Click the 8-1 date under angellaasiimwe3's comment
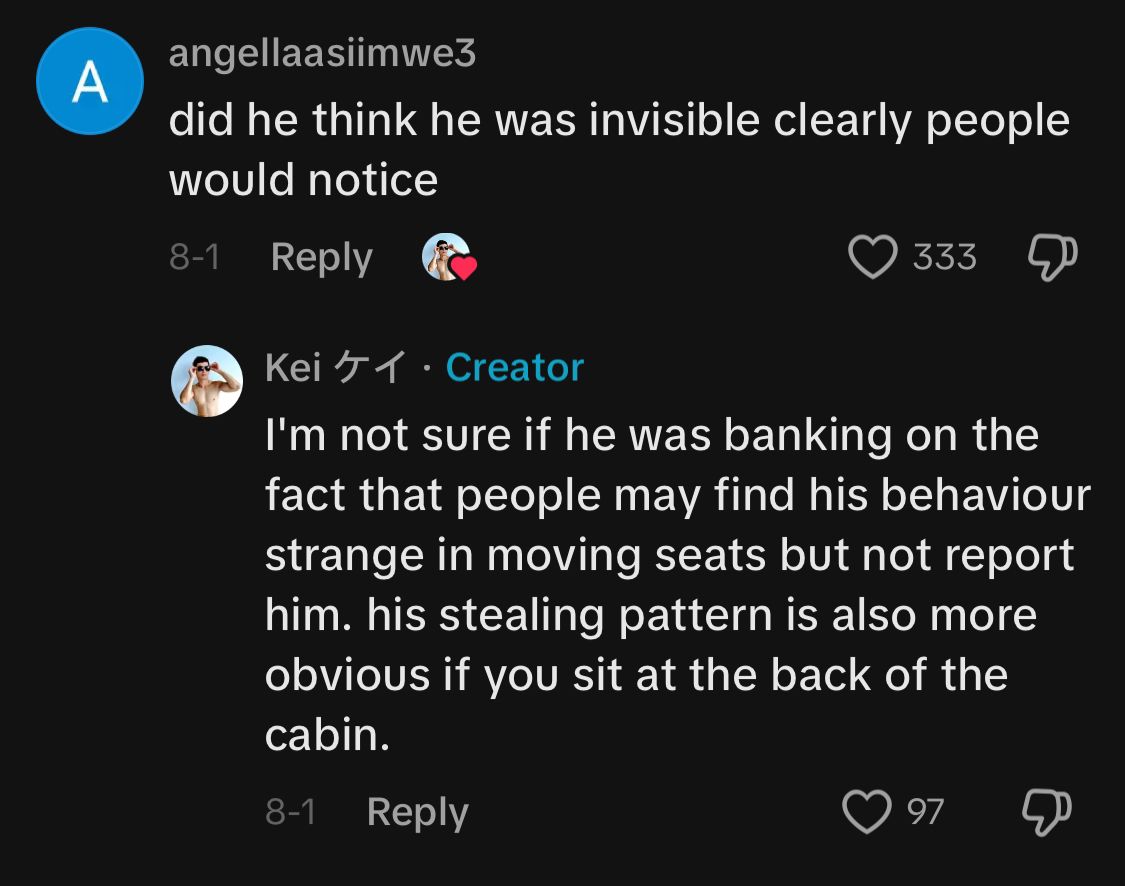Screen dimensions: 1125x886 [194, 258]
